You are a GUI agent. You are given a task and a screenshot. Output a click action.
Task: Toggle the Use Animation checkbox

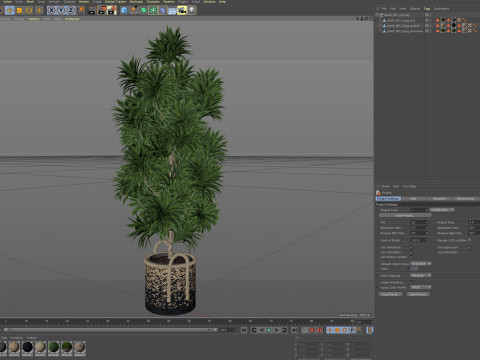(x=412, y=247)
